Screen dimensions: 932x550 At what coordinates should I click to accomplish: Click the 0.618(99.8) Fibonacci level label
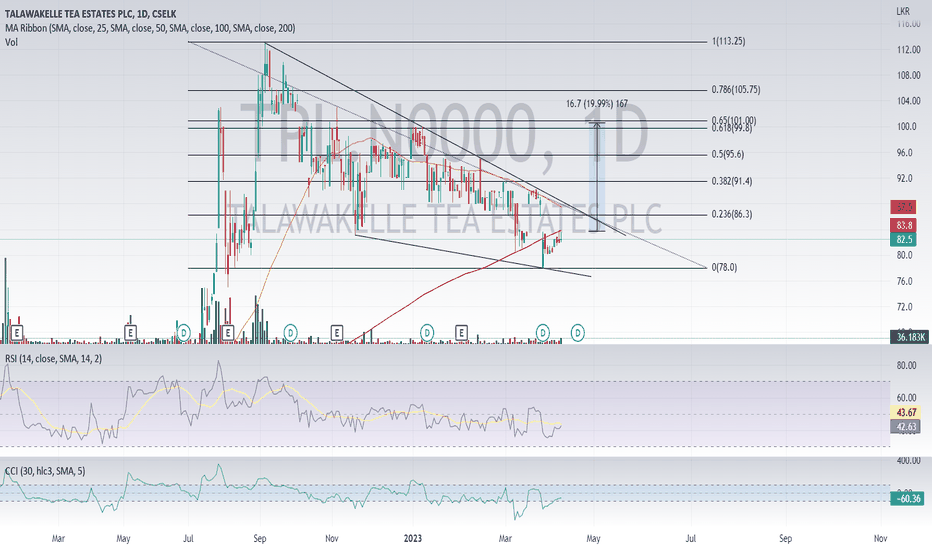pyautogui.click(x=732, y=128)
